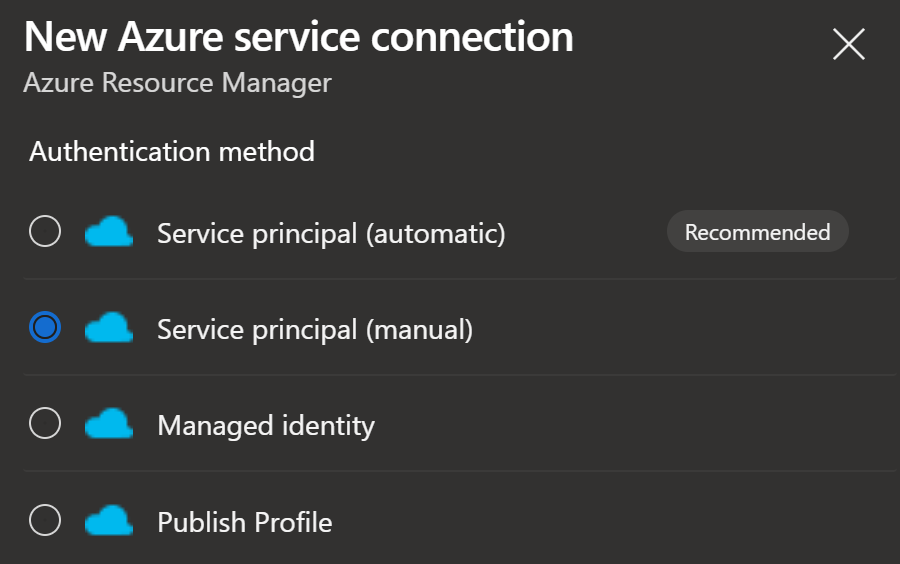This screenshot has width=900, height=564.
Task: Pick the Publish Profile radio button
Action: (45, 521)
